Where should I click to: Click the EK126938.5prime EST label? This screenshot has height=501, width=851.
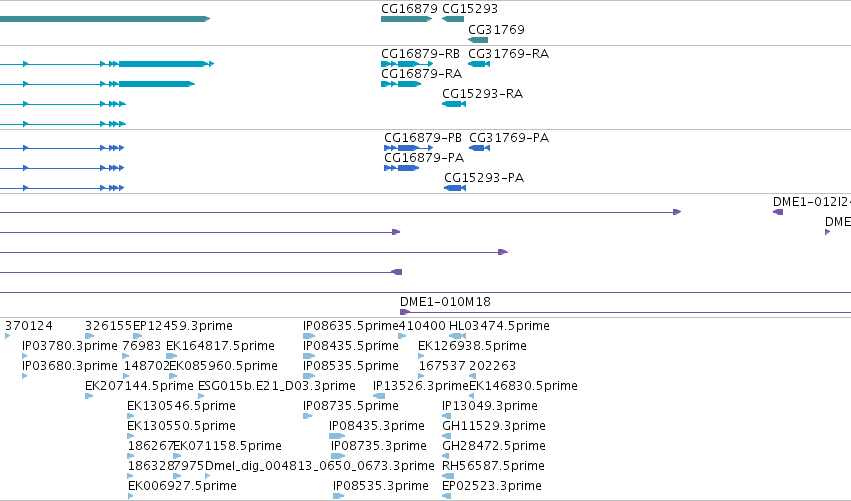472,346
